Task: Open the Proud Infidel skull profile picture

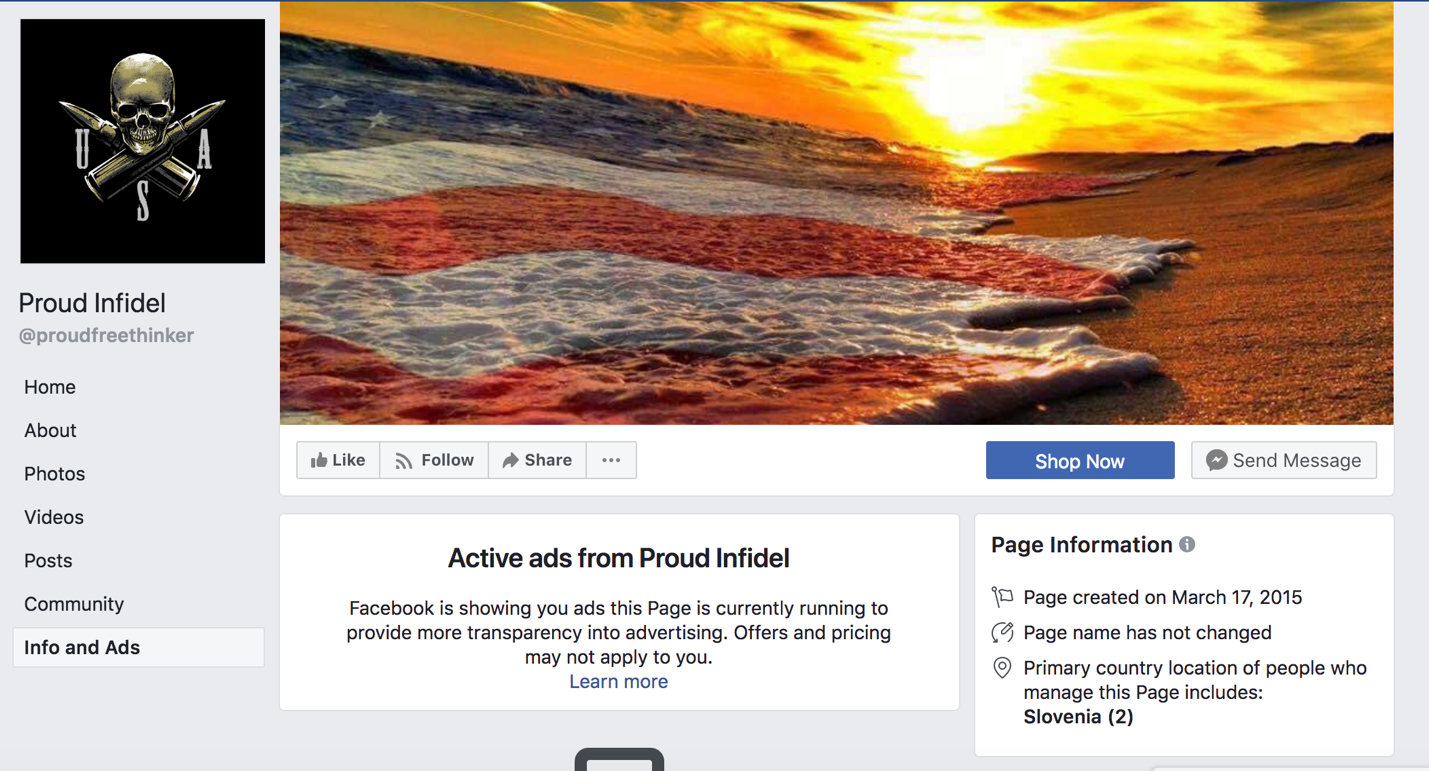Action: point(143,141)
